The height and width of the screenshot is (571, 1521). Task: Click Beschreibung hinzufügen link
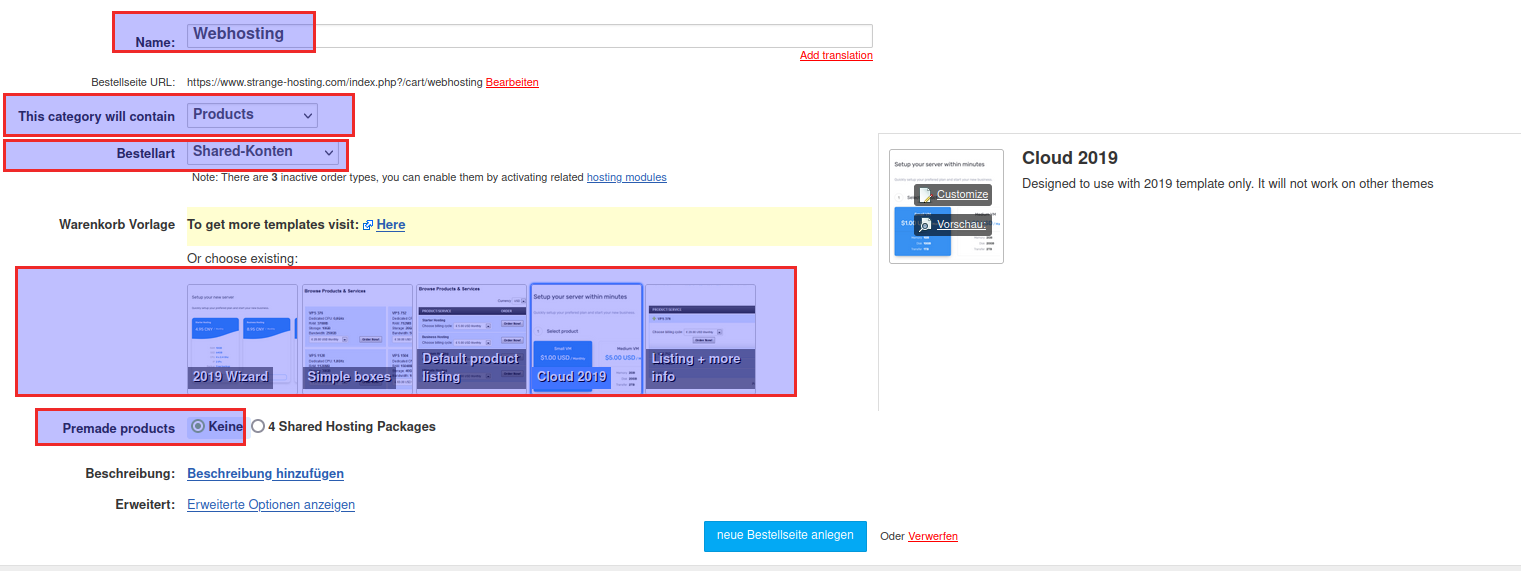pos(265,474)
